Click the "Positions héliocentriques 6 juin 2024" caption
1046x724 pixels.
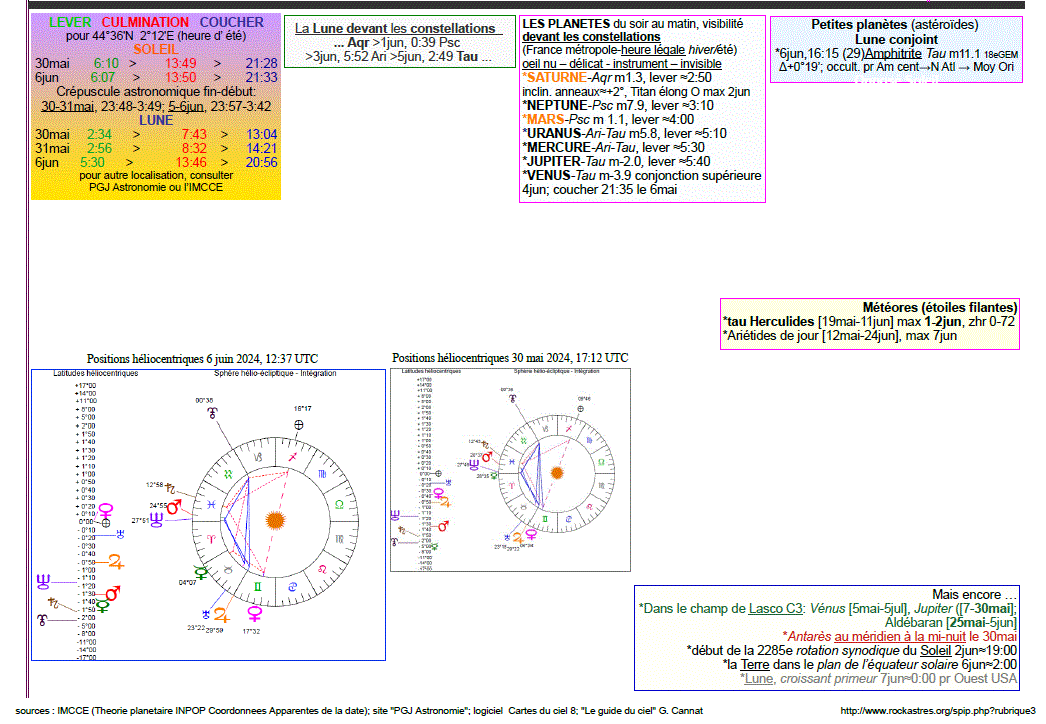coord(202,359)
